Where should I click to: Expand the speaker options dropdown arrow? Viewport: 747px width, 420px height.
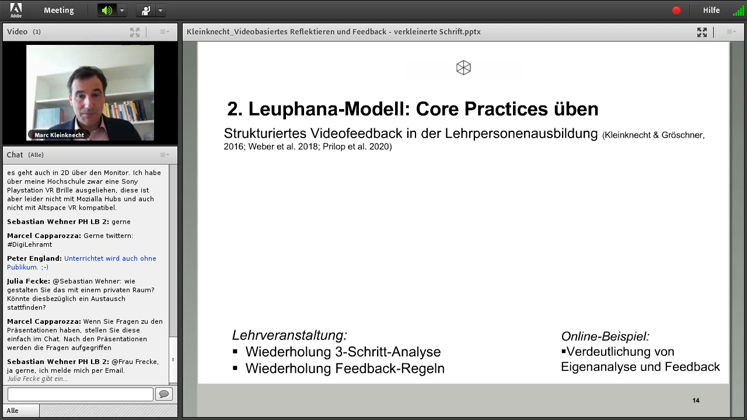122,10
